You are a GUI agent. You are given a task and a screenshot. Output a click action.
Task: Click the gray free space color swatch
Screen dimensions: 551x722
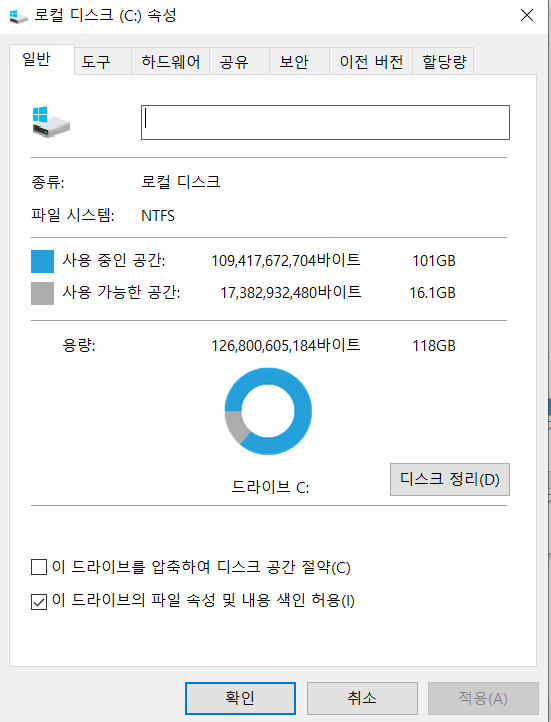tap(42, 293)
